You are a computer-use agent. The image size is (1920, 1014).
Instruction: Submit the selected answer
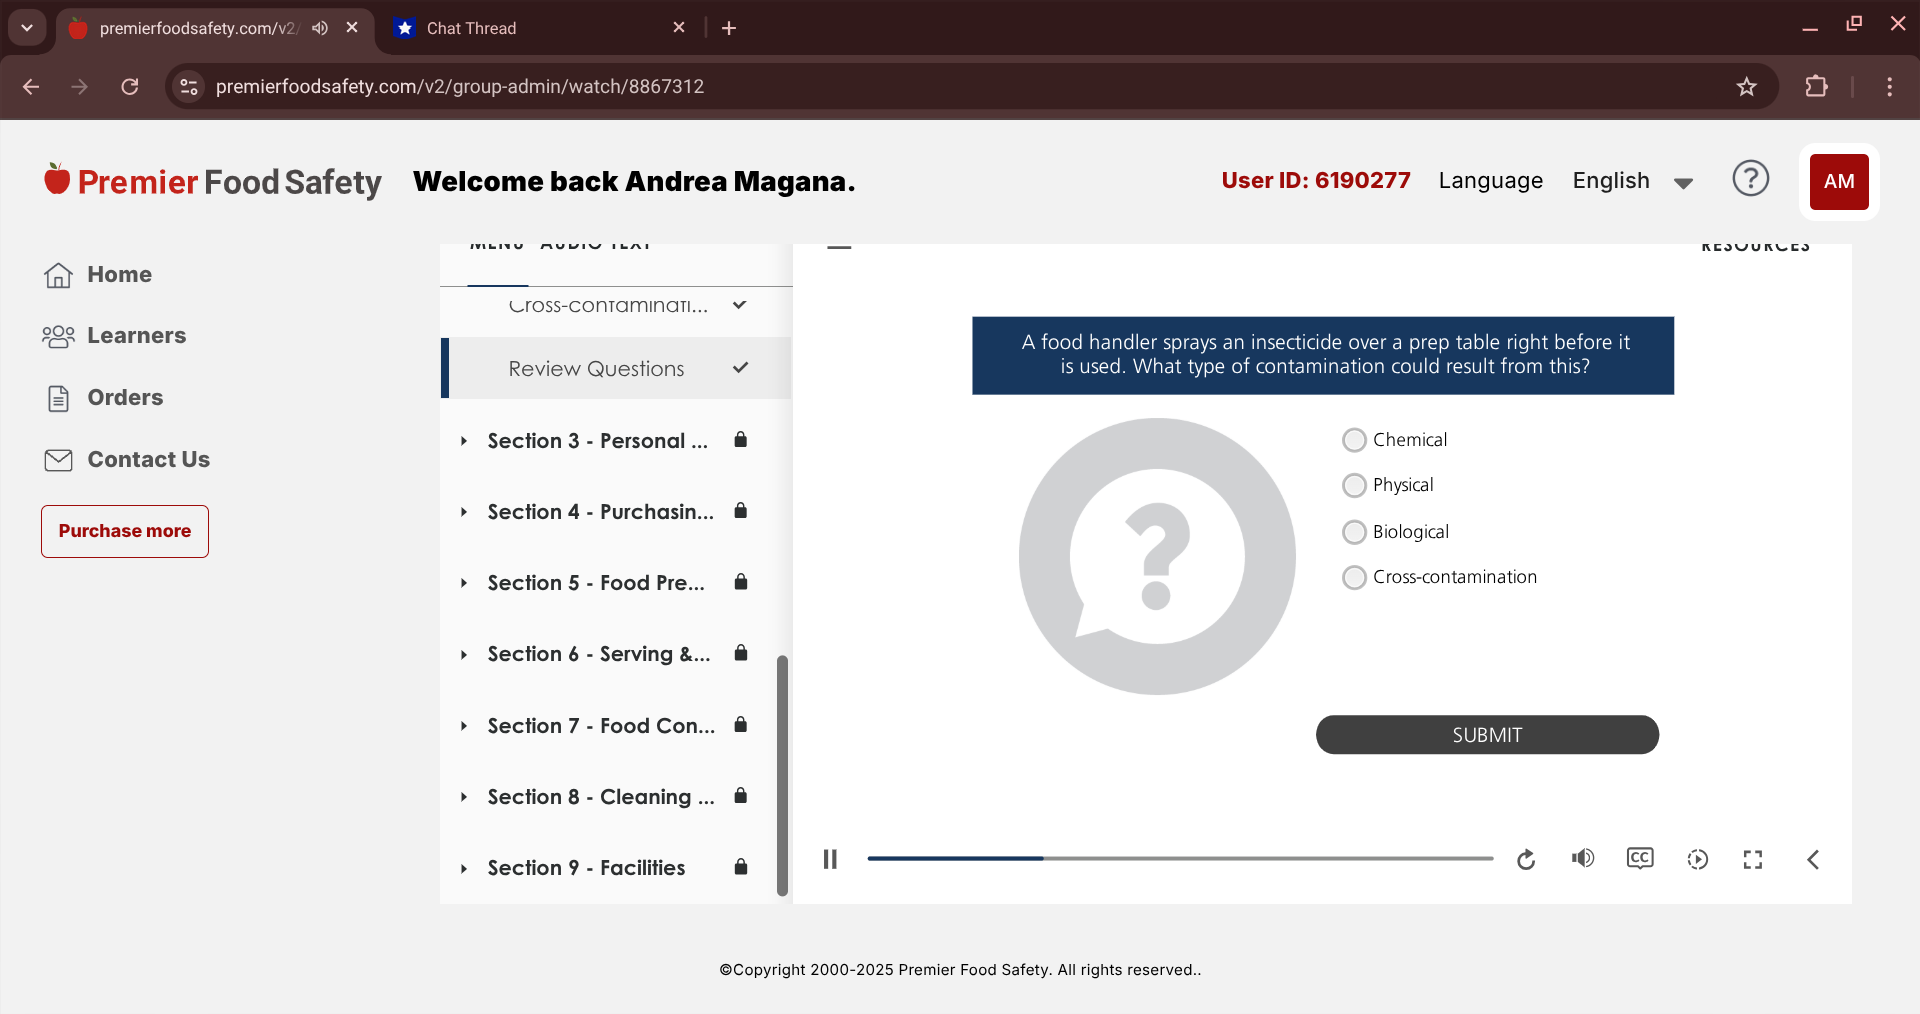(x=1487, y=735)
